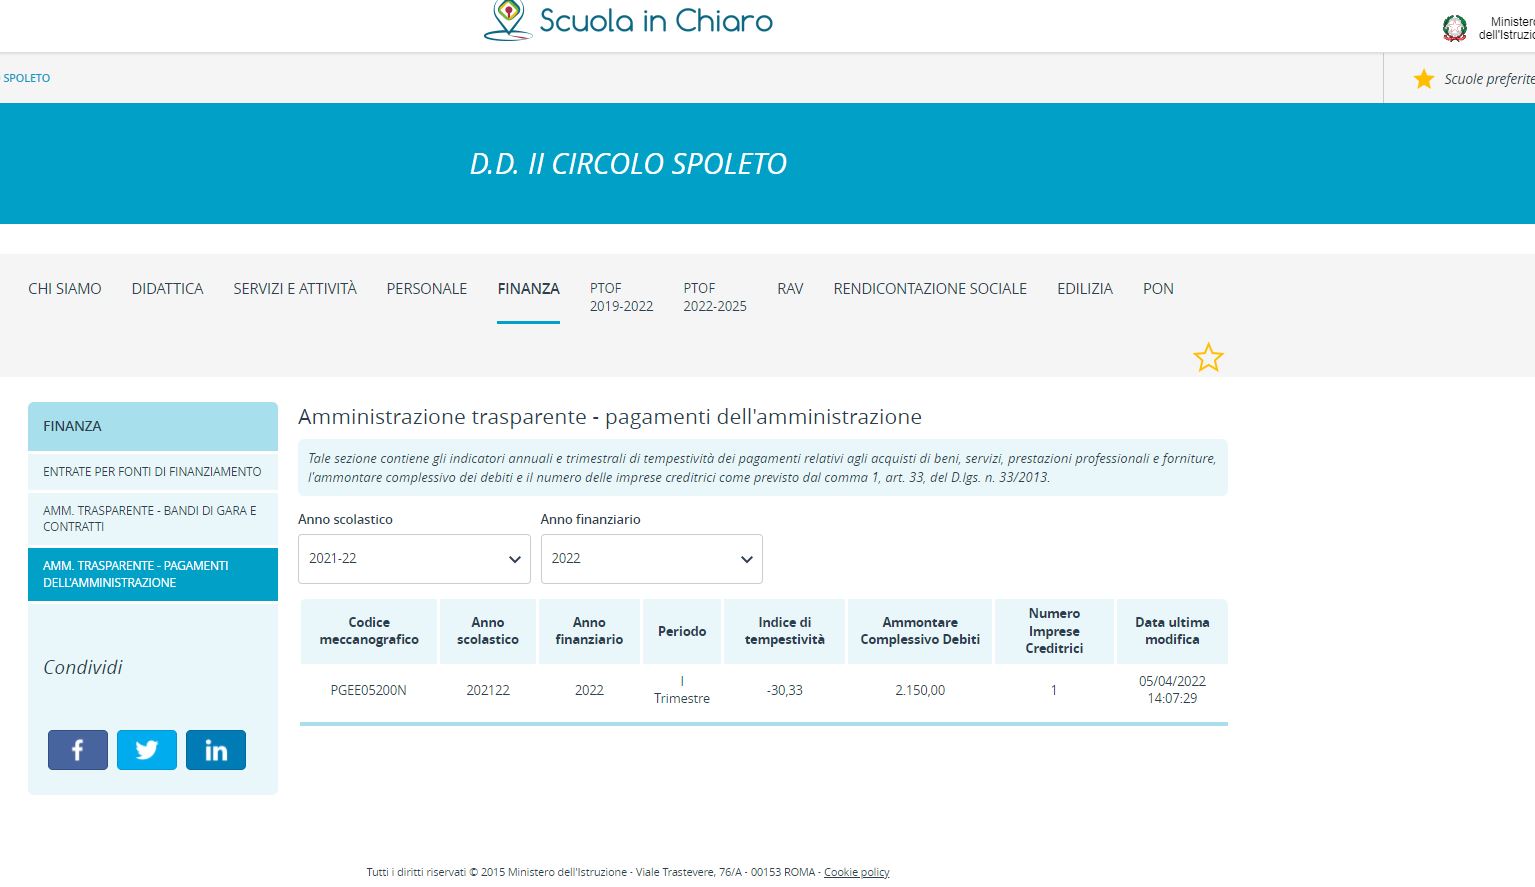The width and height of the screenshot is (1535, 887).
Task: Open Scuole preferite starred list
Action: pyautogui.click(x=1474, y=79)
